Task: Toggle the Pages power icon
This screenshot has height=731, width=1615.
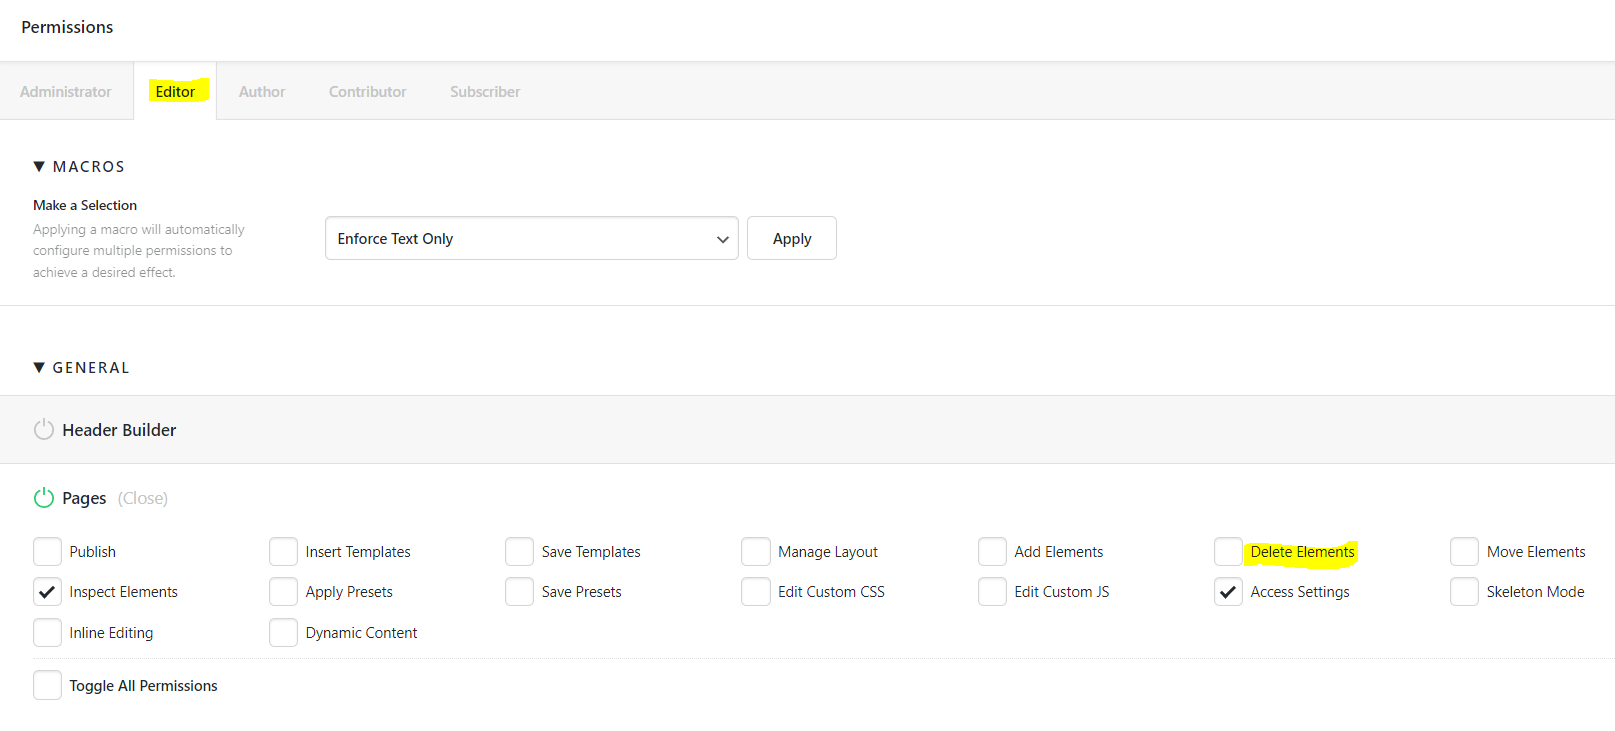Action: coord(44,497)
